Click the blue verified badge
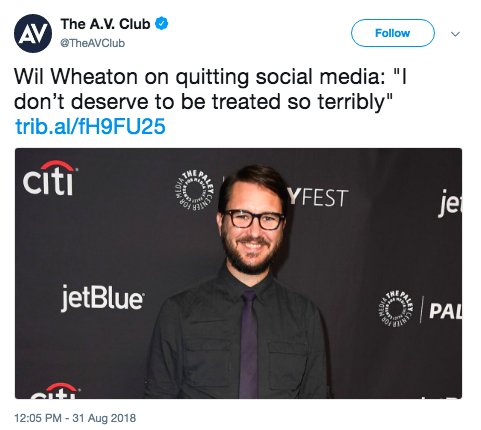Screen dimensions: 481x430 click(162, 24)
